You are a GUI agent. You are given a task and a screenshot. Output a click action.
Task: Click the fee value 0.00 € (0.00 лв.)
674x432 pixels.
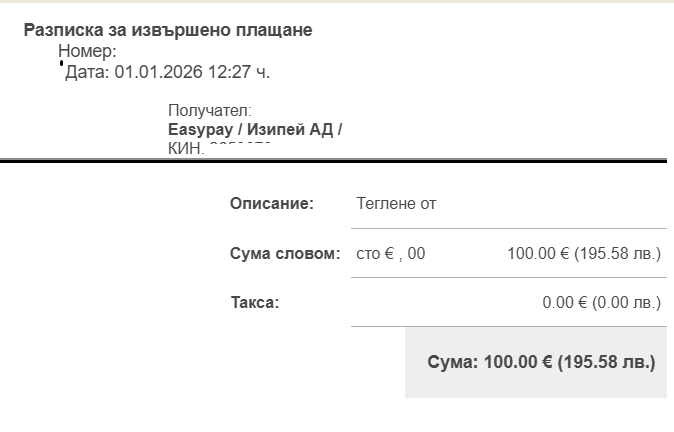[601, 302]
